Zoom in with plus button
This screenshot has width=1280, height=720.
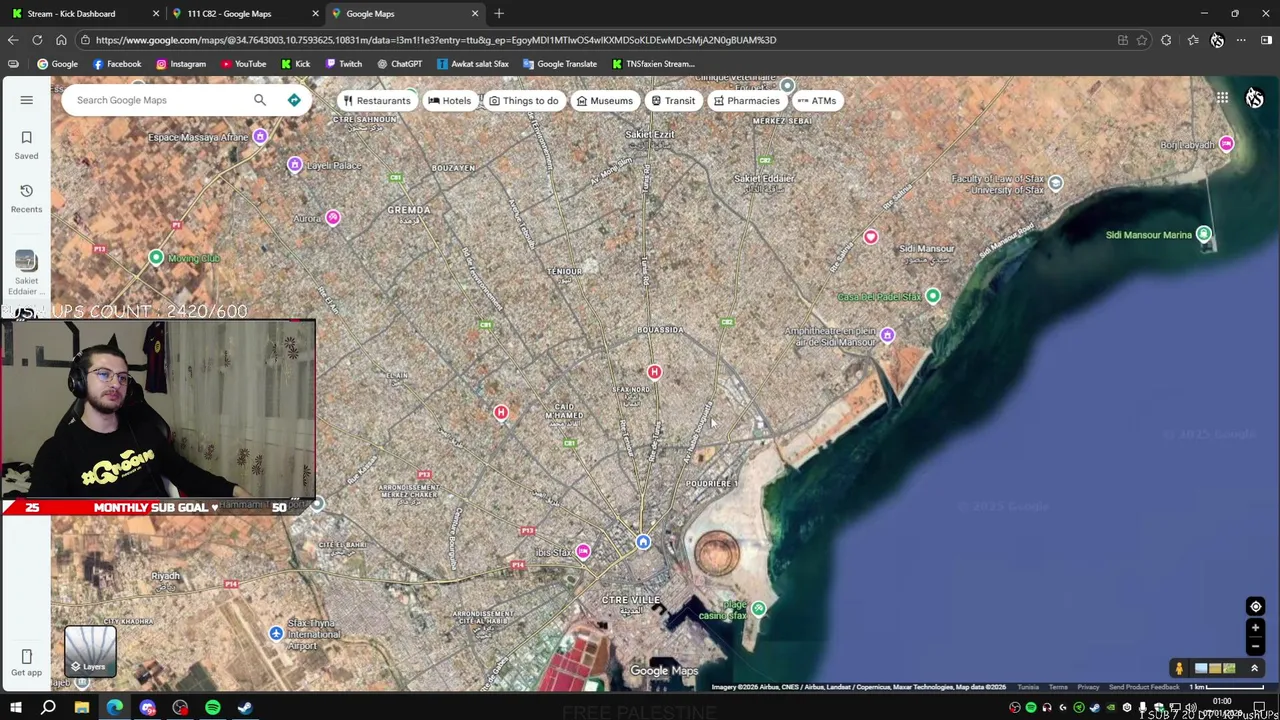[1255, 628]
